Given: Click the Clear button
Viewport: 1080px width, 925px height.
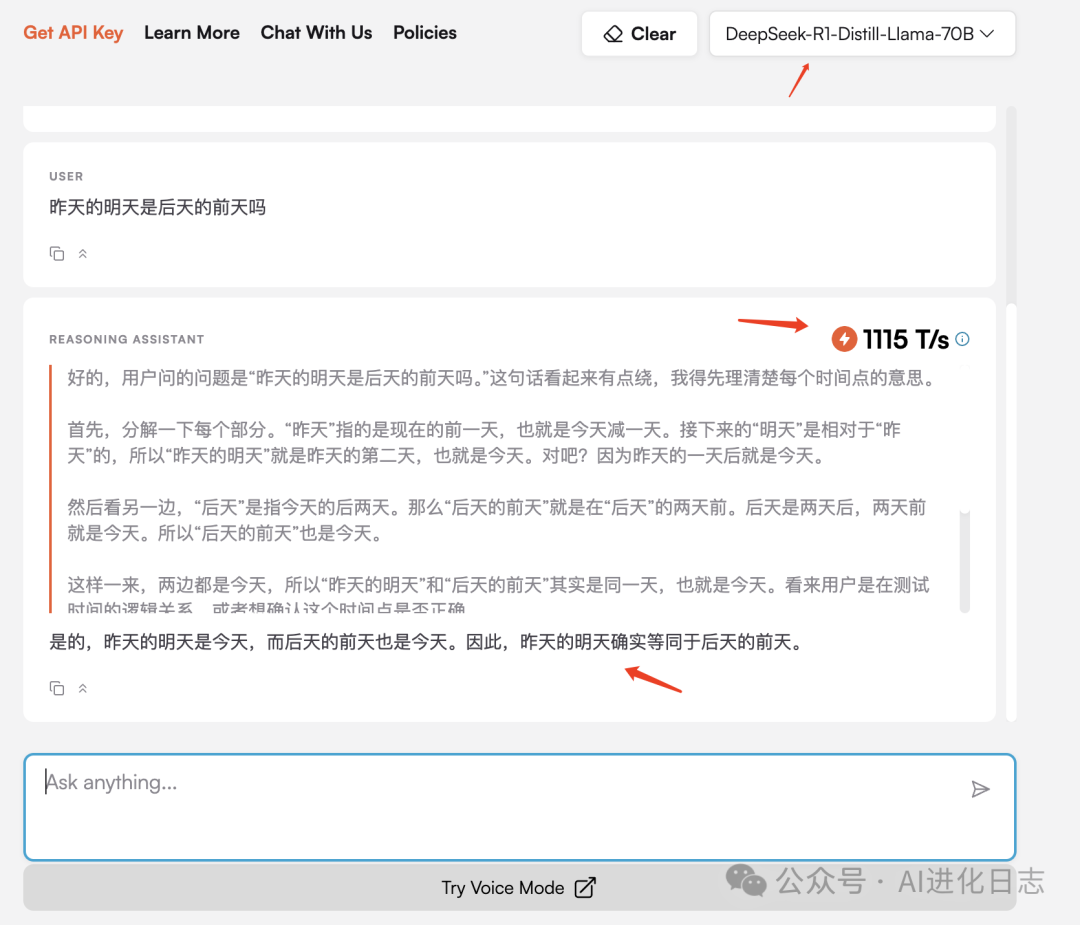Looking at the screenshot, I should click(x=639, y=34).
